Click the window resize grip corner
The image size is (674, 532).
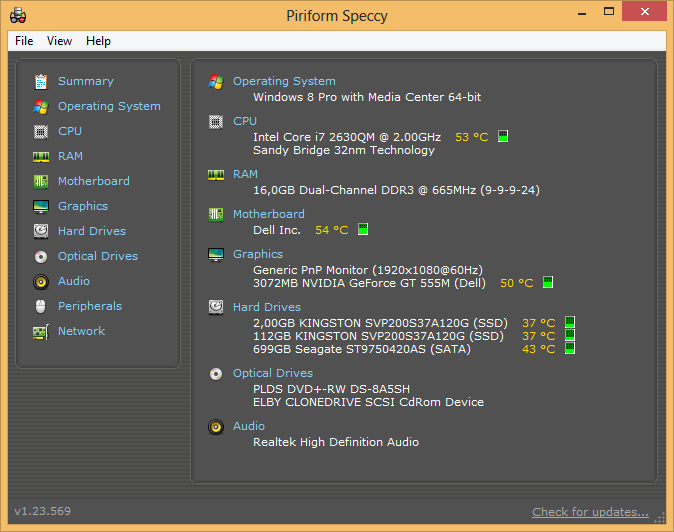660,519
